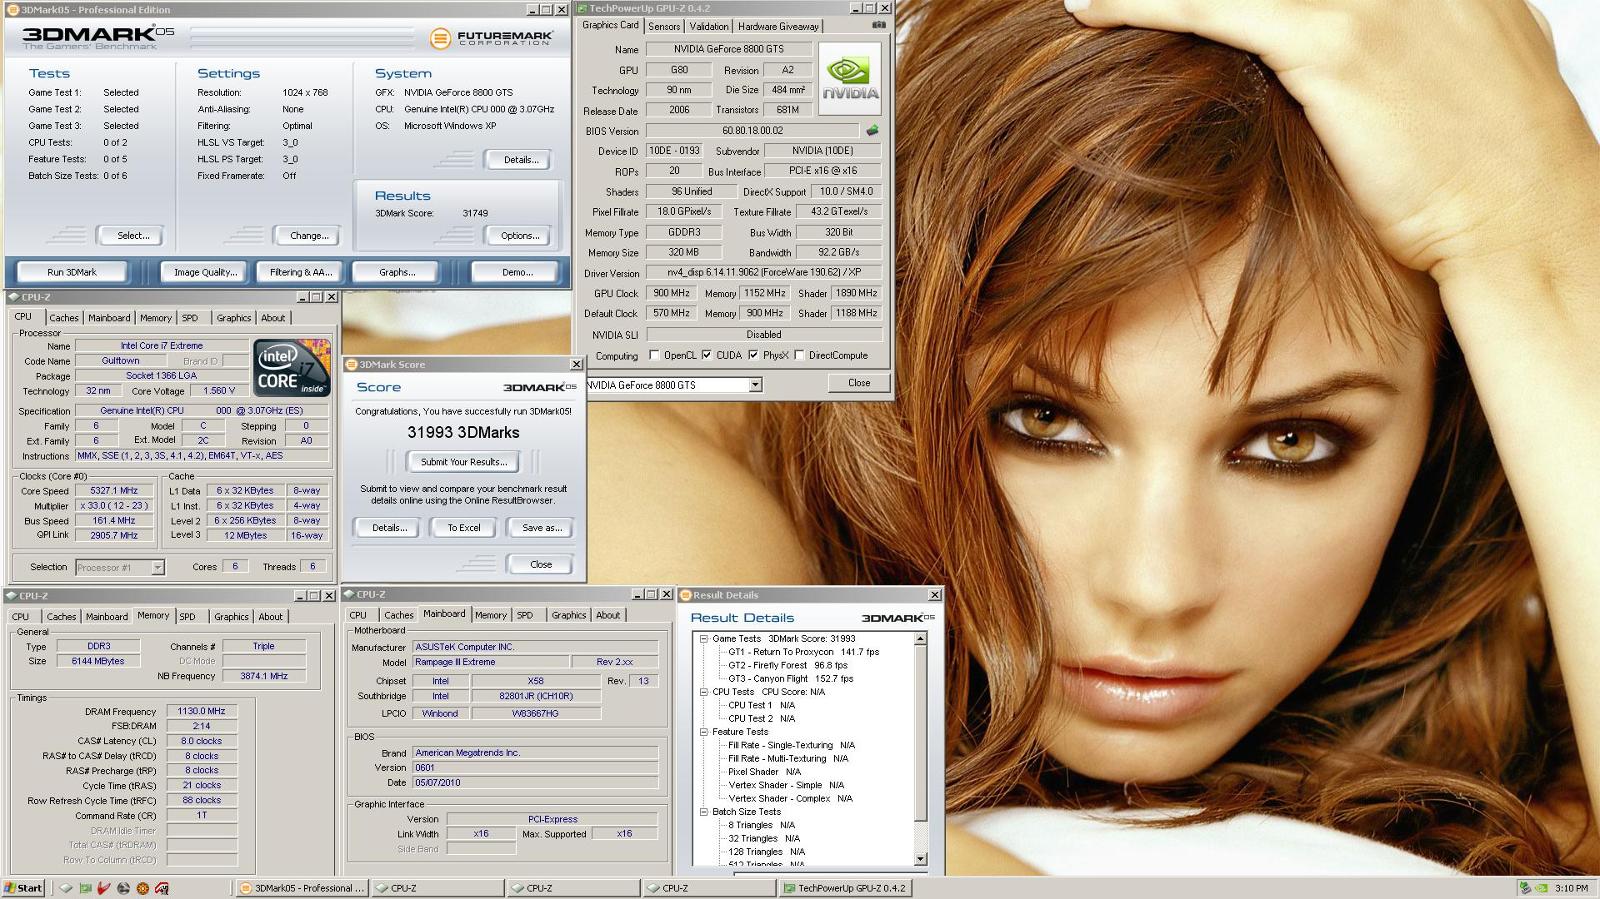Click Submit Your Results button

point(463,462)
